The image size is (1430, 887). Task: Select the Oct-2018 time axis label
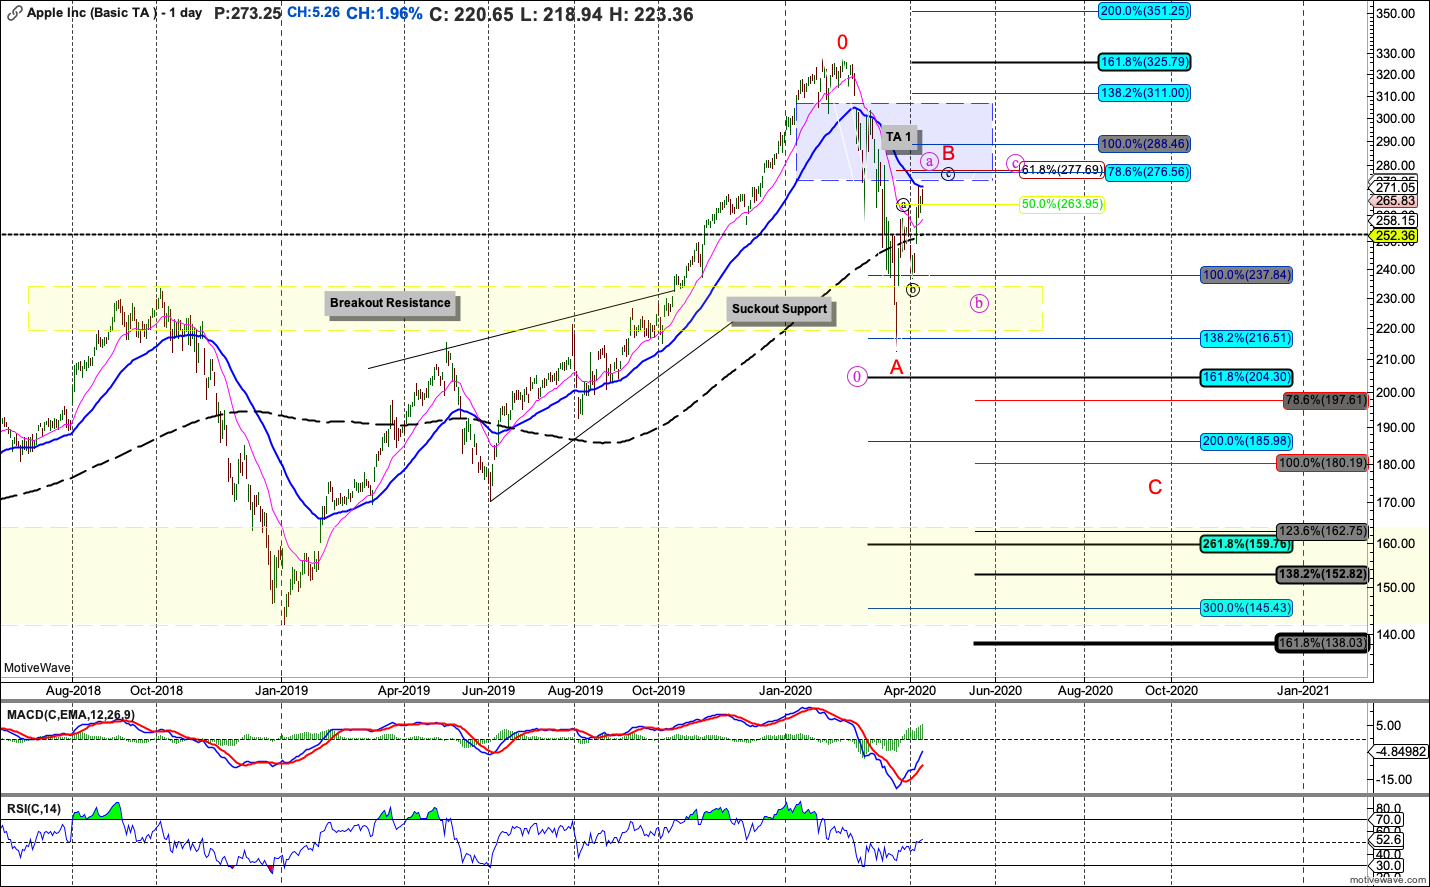click(x=156, y=690)
